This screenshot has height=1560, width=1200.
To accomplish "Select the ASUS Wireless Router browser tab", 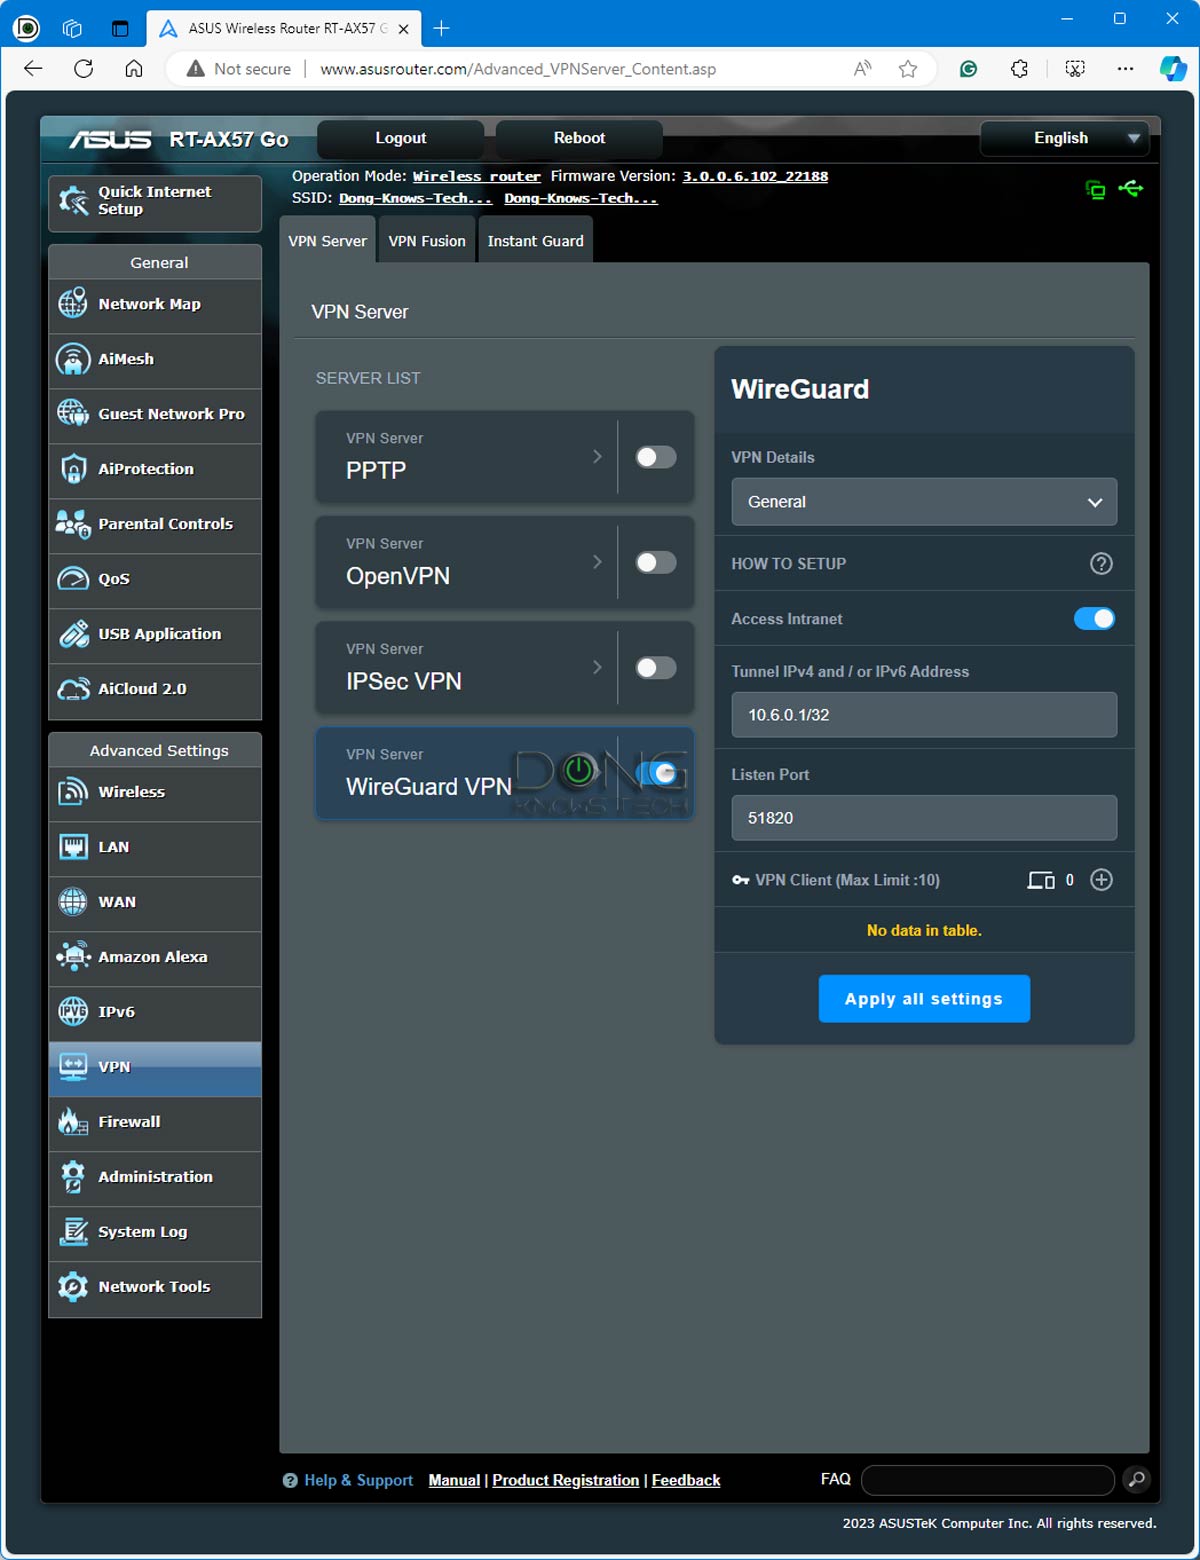I will (x=283, y=28).
